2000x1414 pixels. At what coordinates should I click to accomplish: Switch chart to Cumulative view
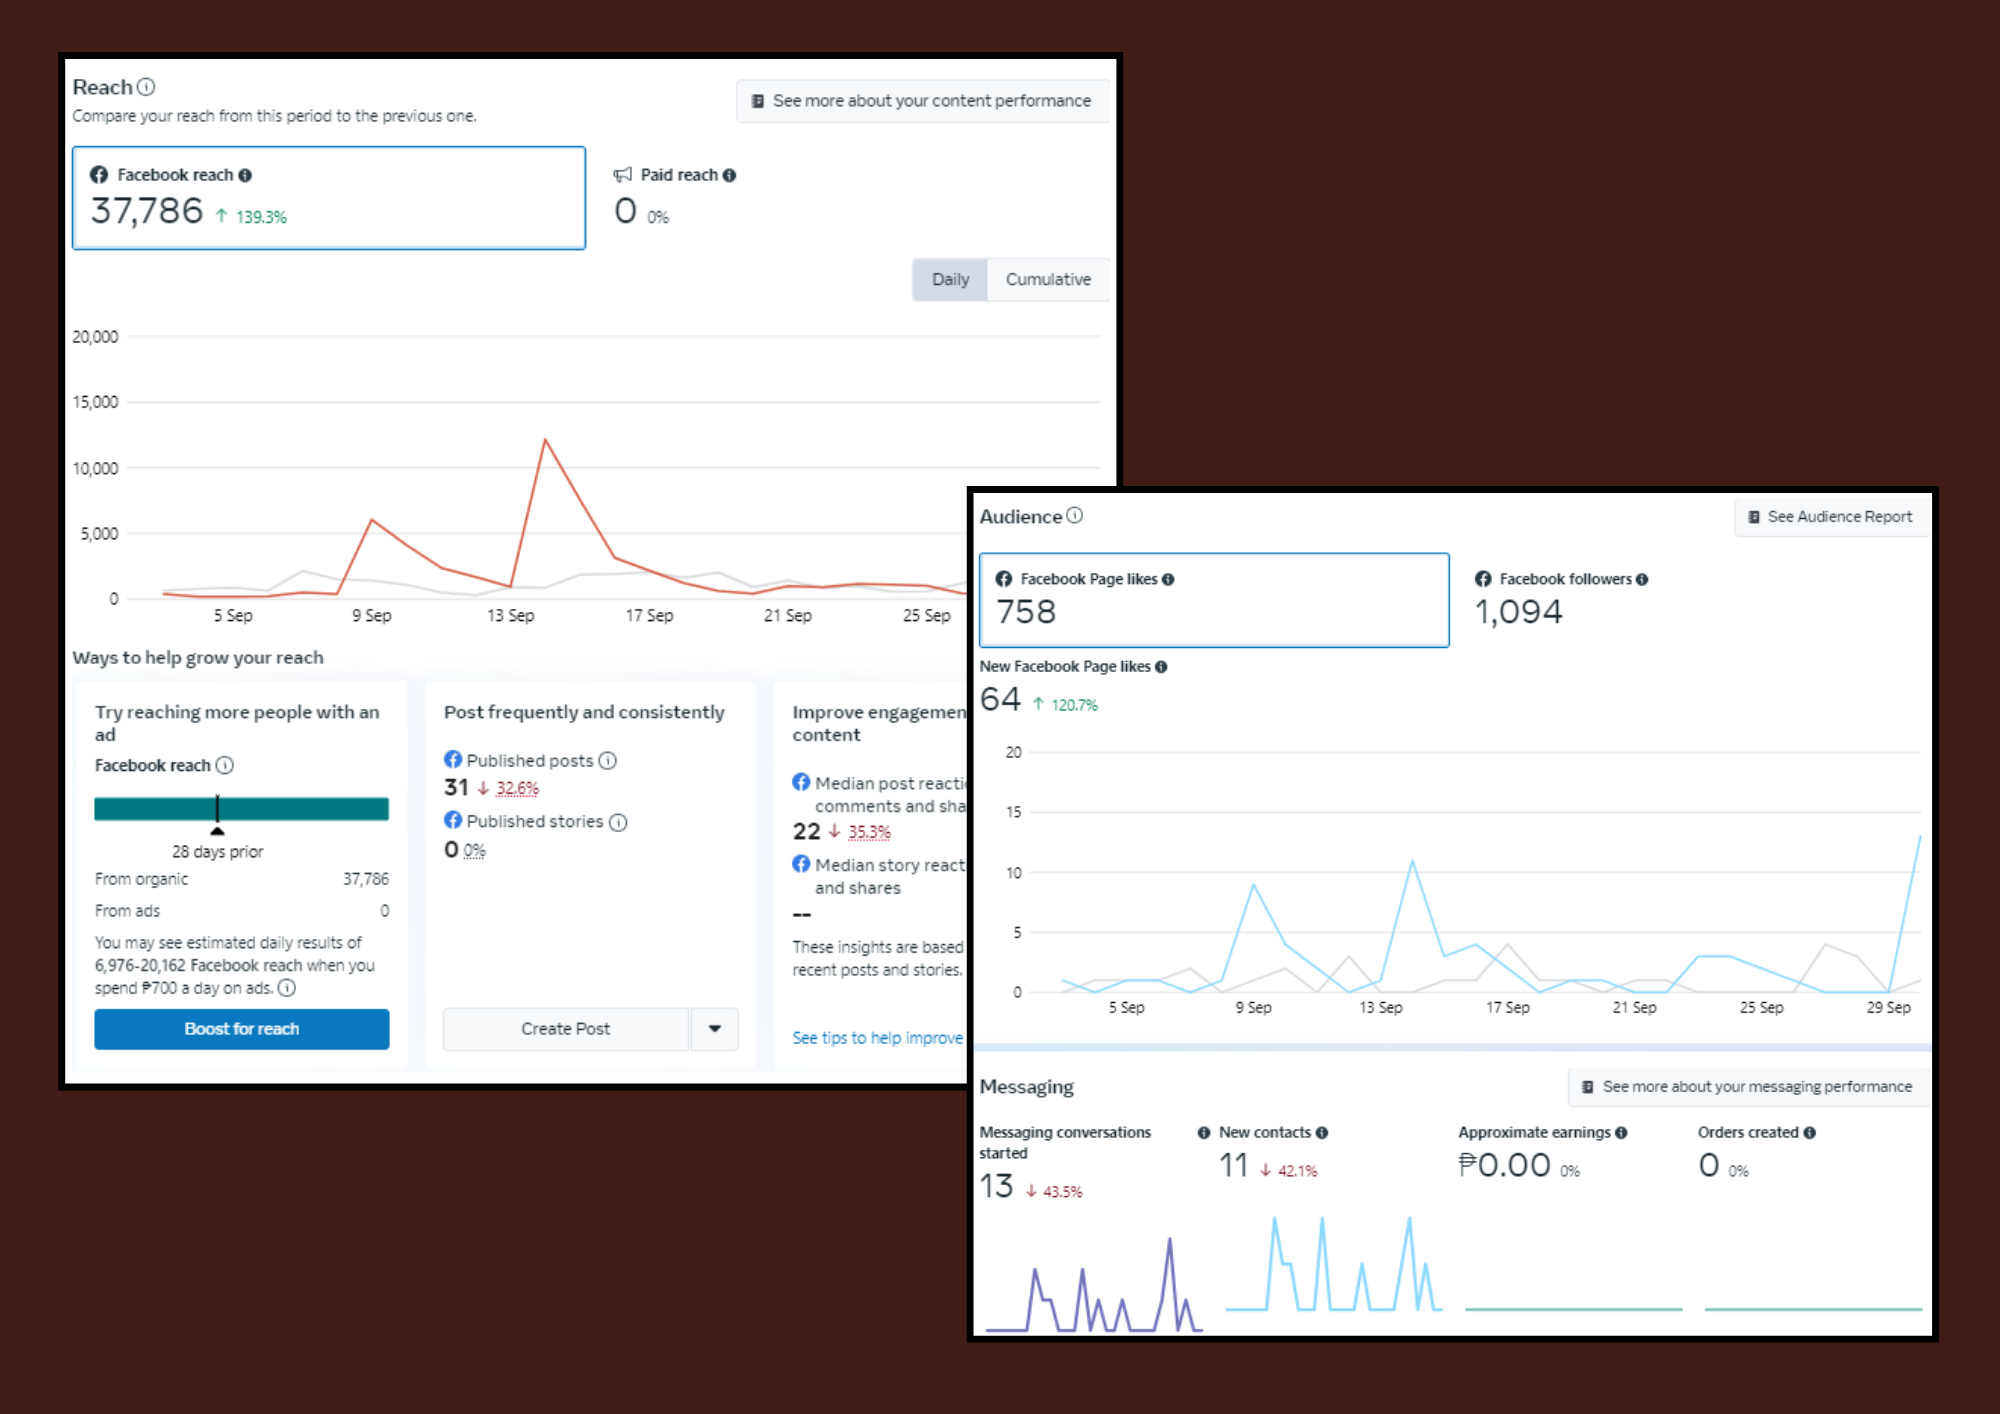[x=1048, y=280]
